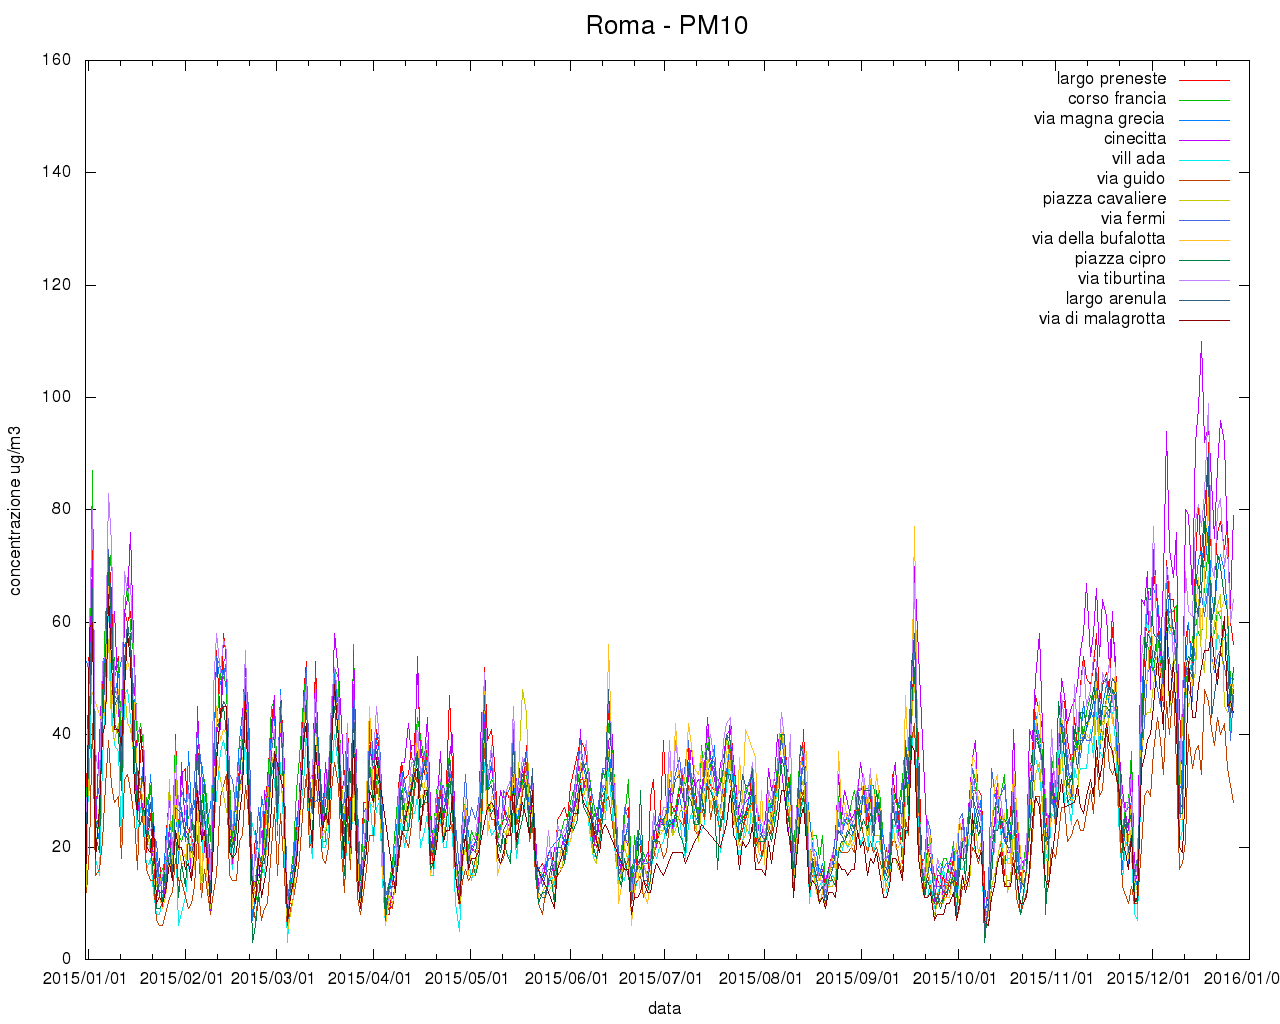Click the y-axis tick label 40
Screen dimensions: 1280x1024
(61, 734)
